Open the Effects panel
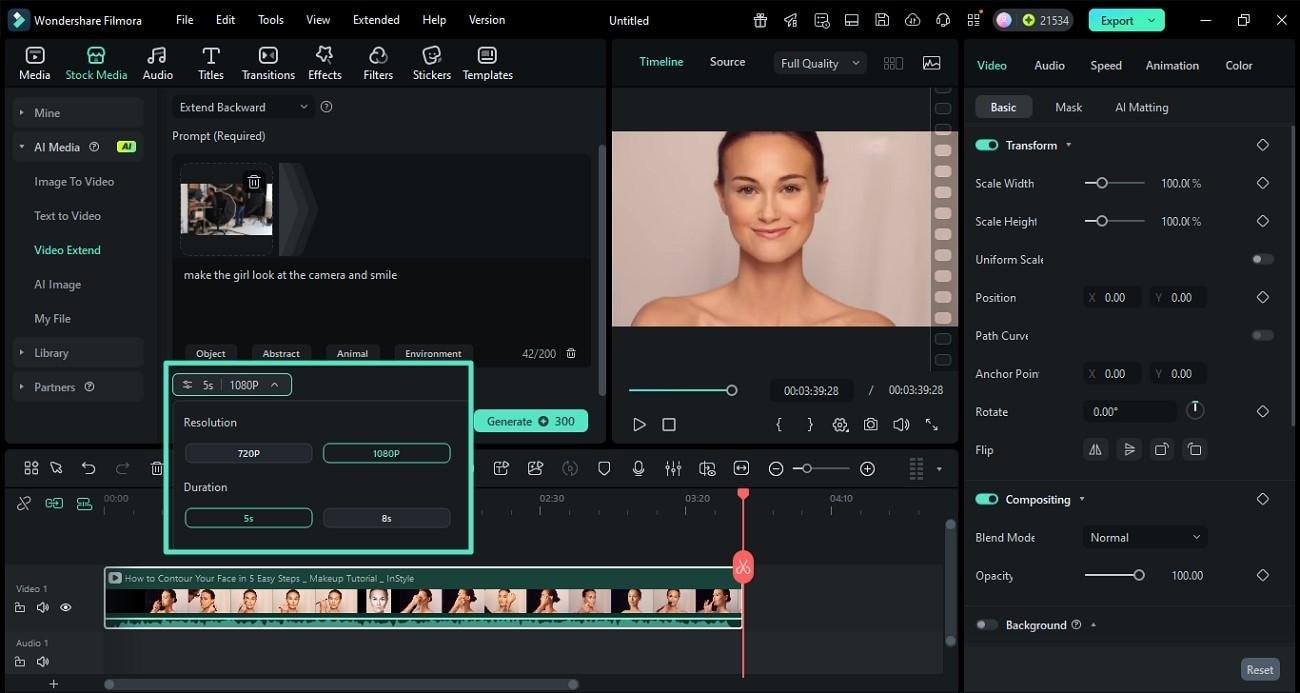The width and height of the screenshot is (1300, 693). pos(324,61)
